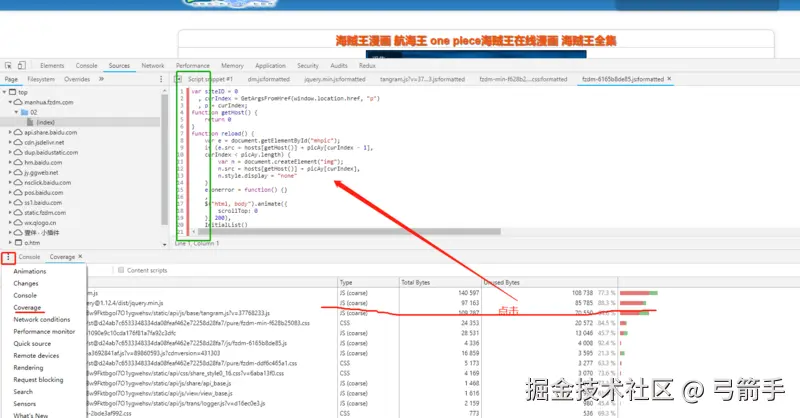
Task: Click line number 7 in the code gutter
Action: point(182,133)
